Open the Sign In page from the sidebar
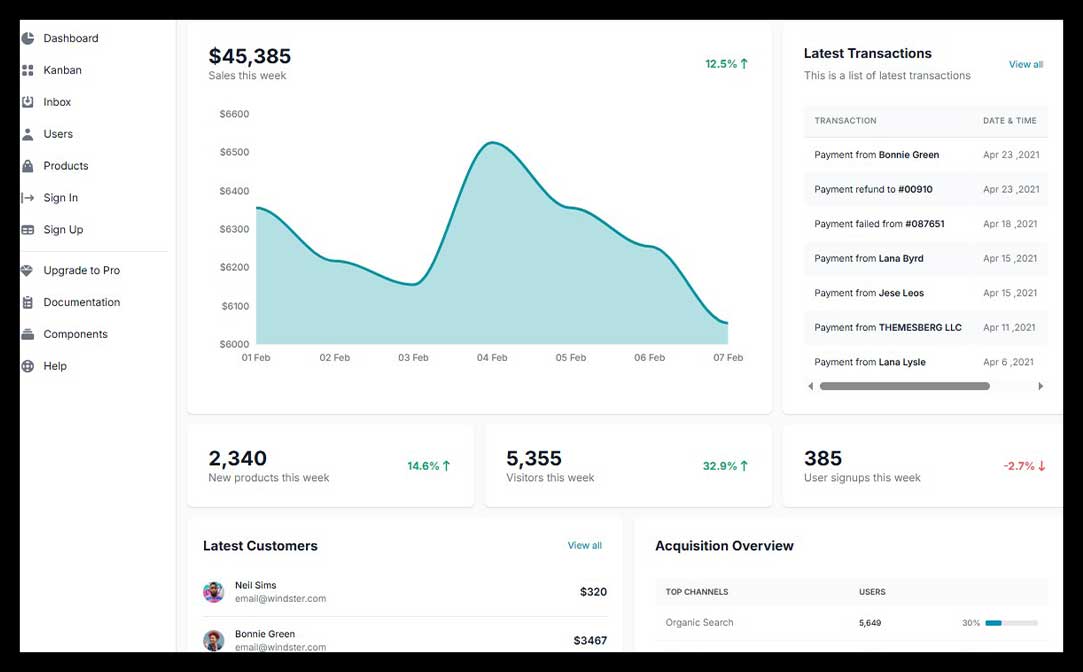The height and width of the screenshot is (672, 1083). tap(62, 198)
